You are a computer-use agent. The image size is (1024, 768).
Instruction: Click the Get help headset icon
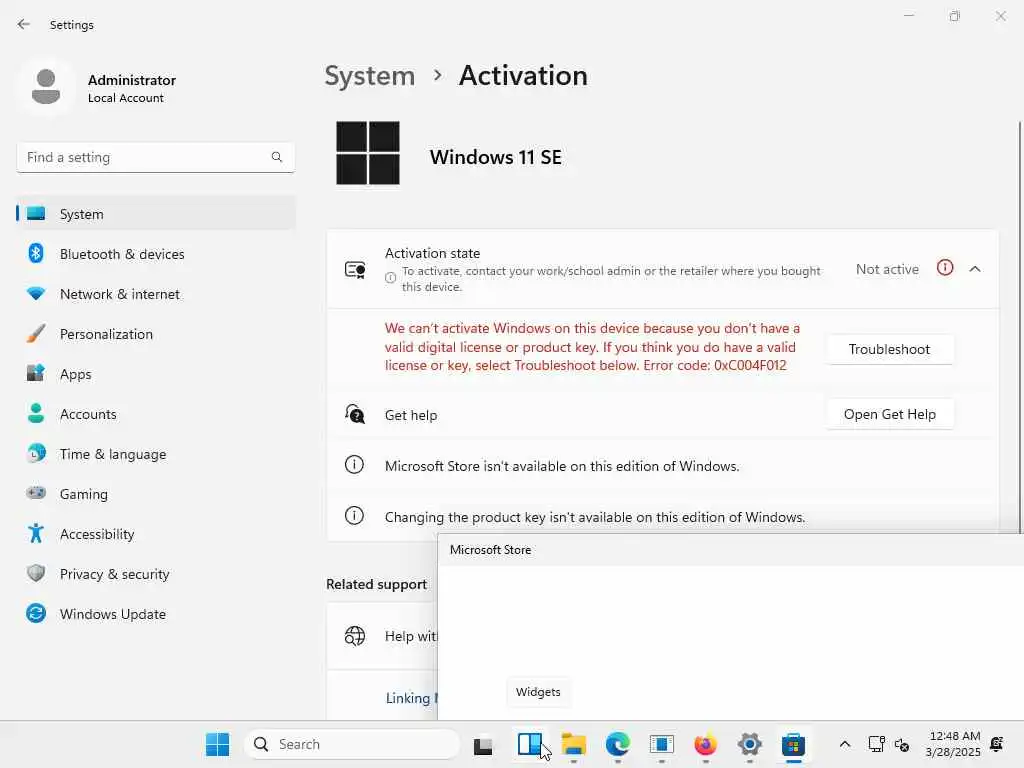pyautogui.click(x=355, y=414)
